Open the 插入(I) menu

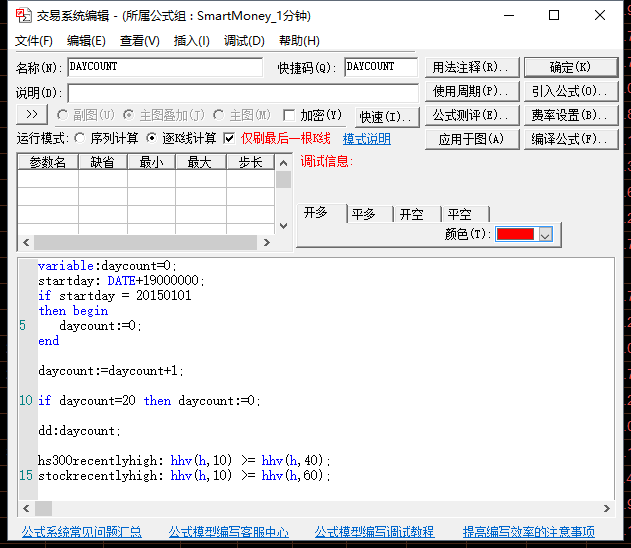tap(192, 41)
